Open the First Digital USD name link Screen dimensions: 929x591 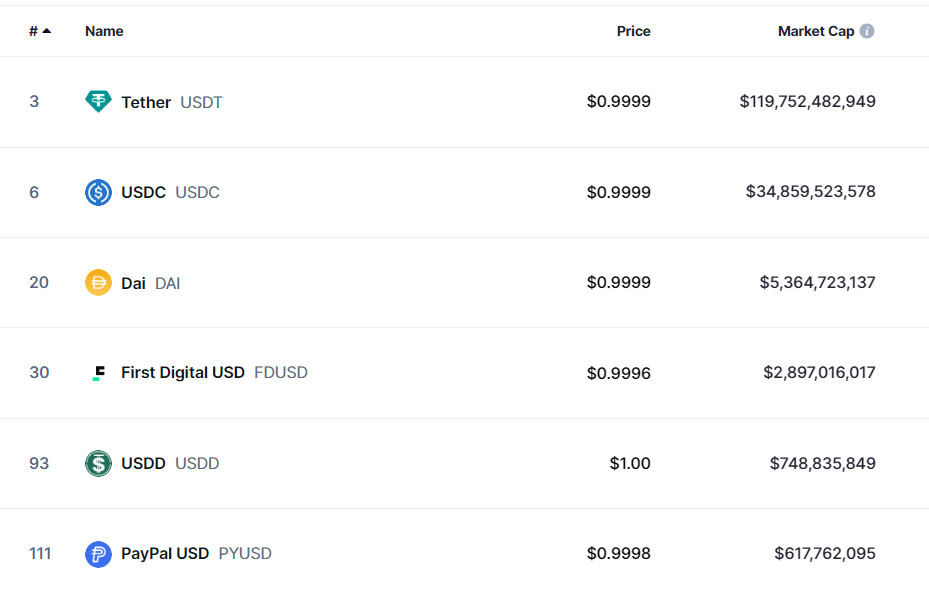[182, 372]
